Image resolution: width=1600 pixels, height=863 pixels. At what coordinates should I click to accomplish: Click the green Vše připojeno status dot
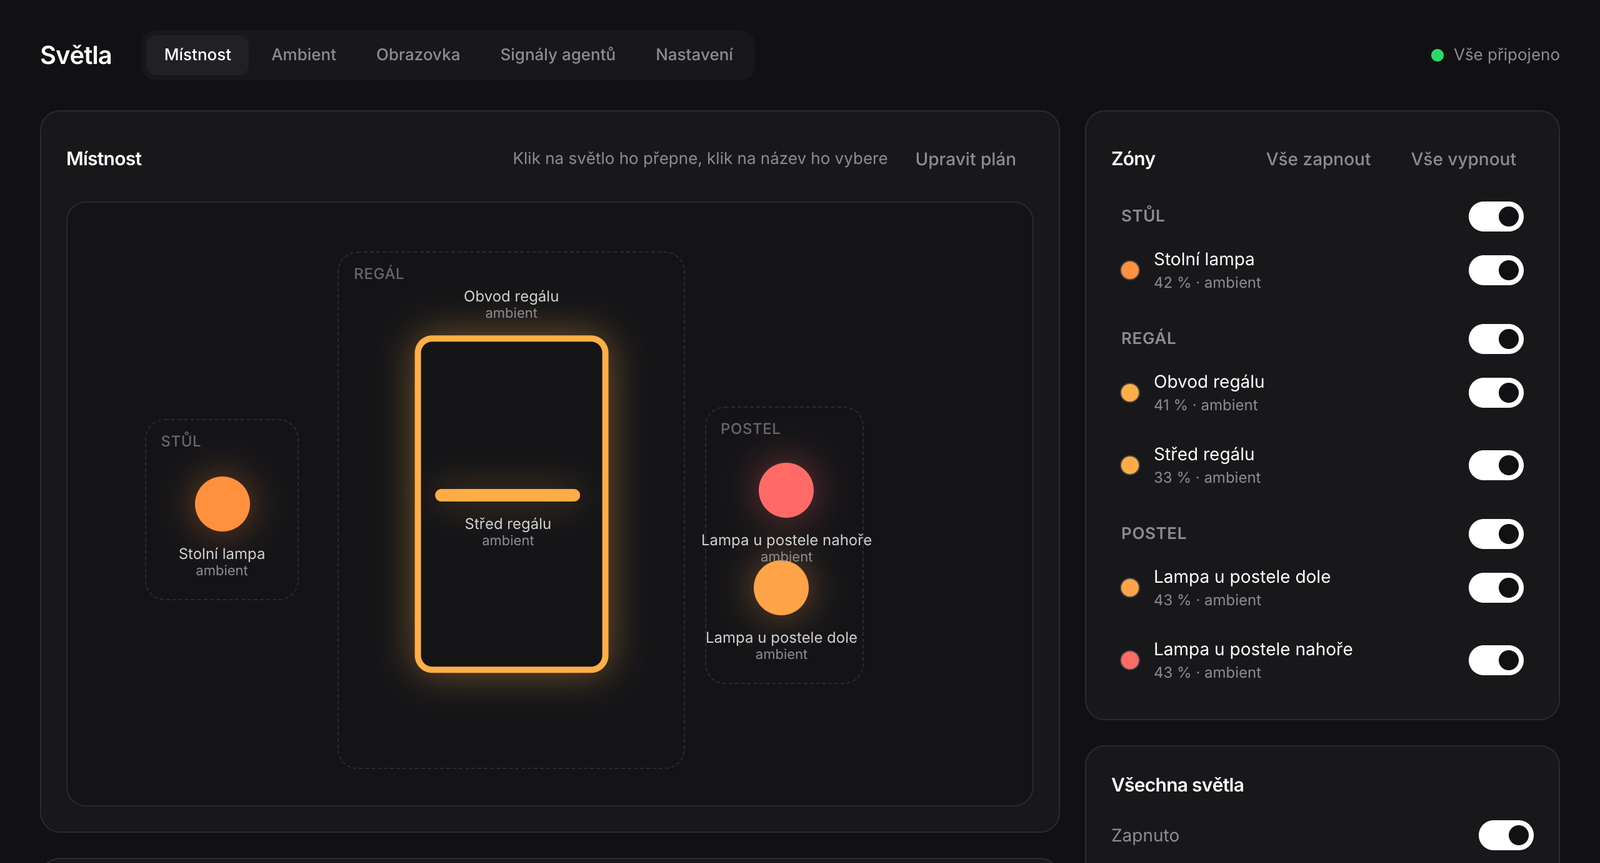[x=1437, y=55]
